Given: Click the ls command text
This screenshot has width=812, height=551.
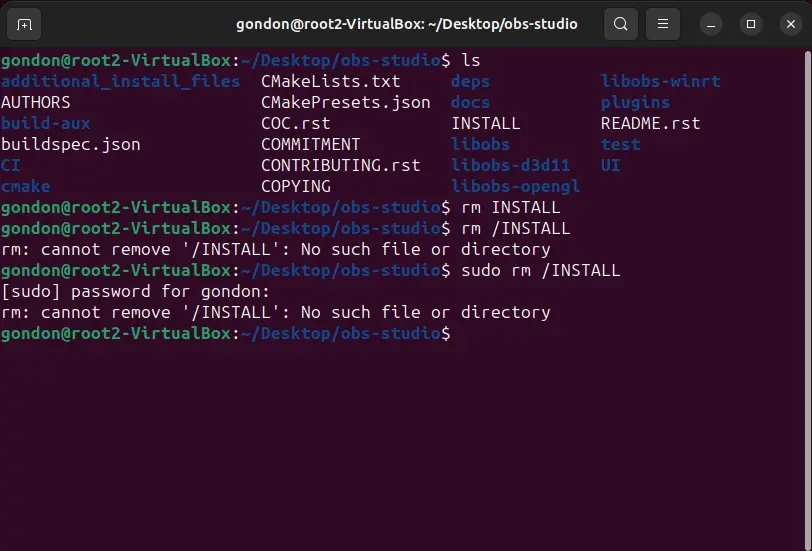Looking at the screenshot, I should click(471, 61).
